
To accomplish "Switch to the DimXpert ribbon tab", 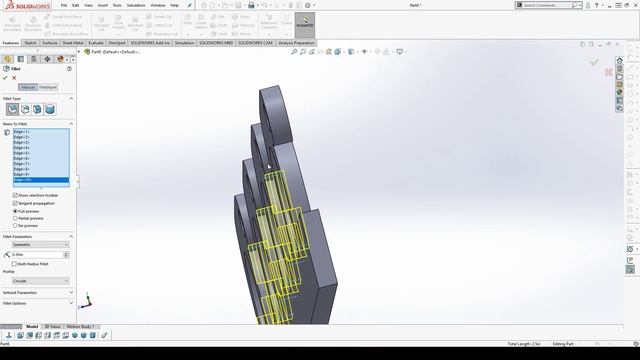I will pyautogui.click(x=117, y=43).
